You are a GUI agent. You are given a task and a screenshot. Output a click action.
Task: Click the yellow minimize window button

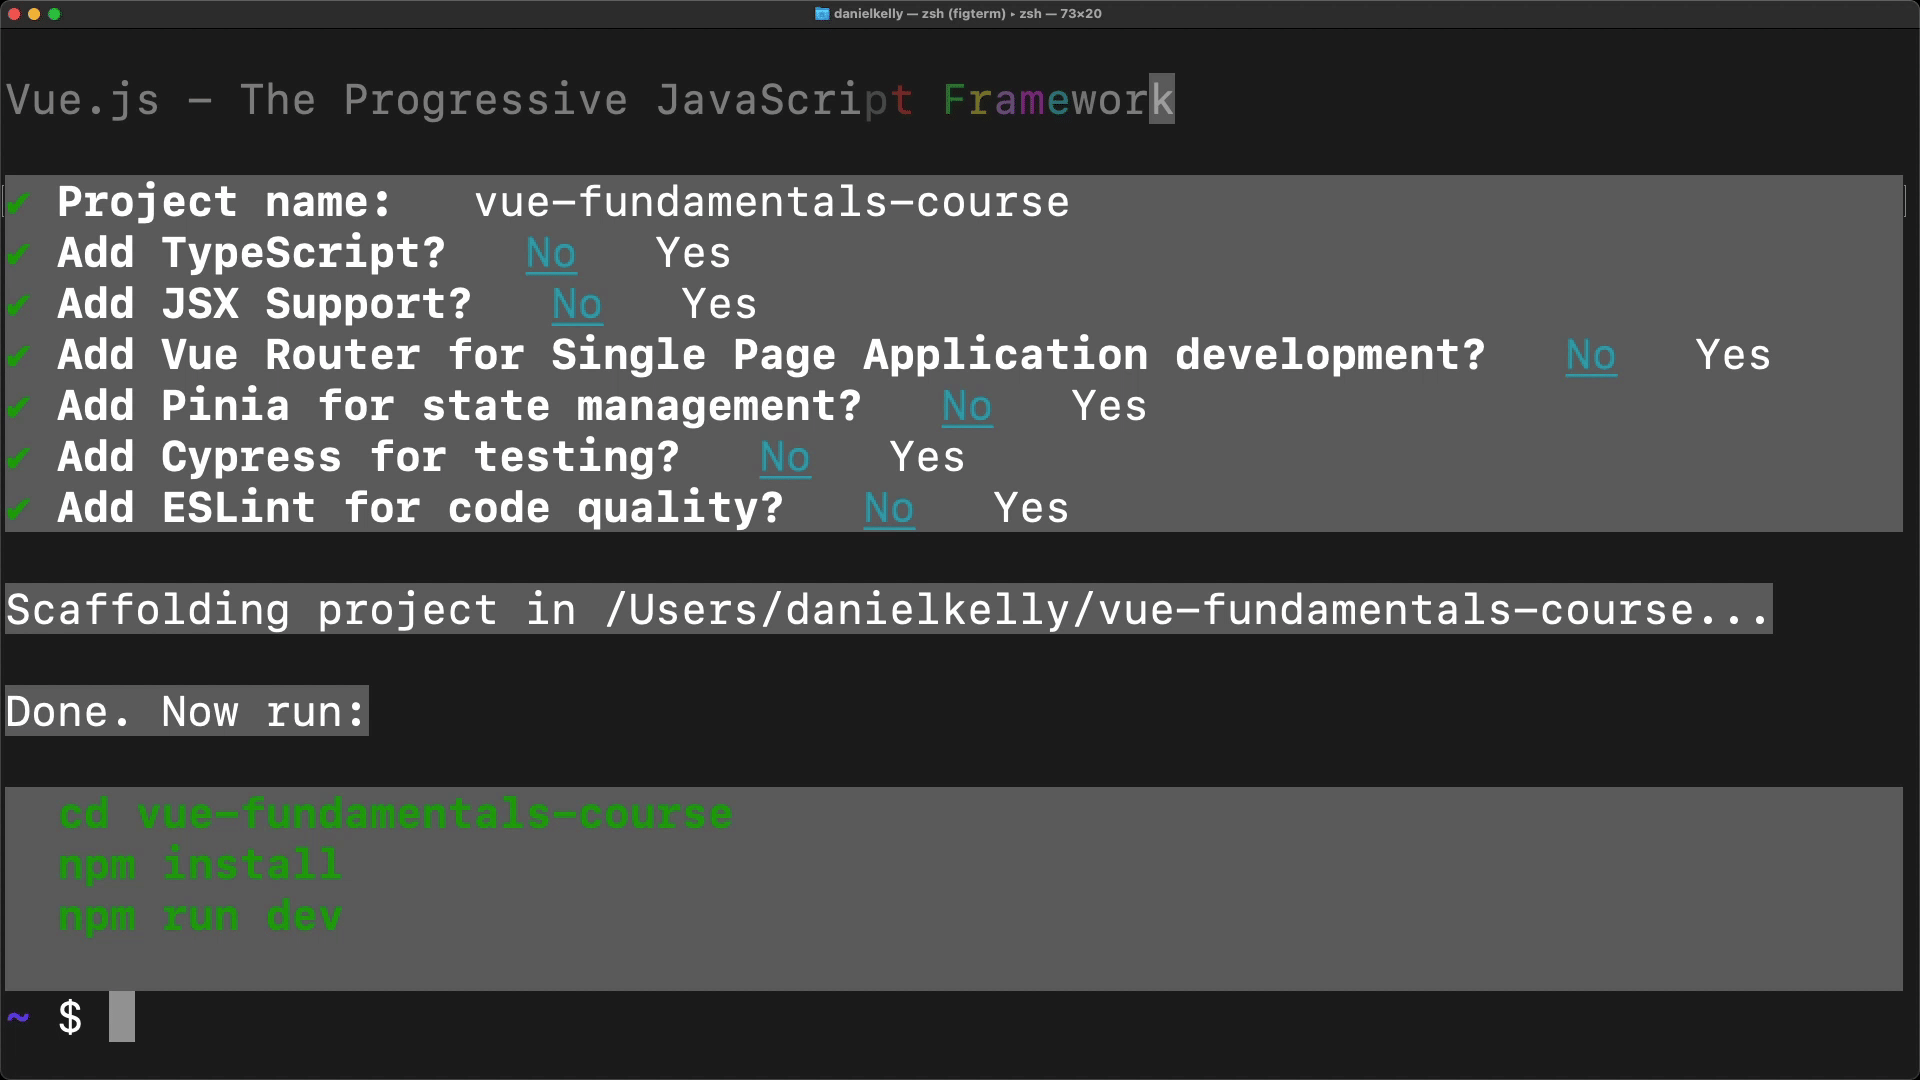tap(34, 14)
